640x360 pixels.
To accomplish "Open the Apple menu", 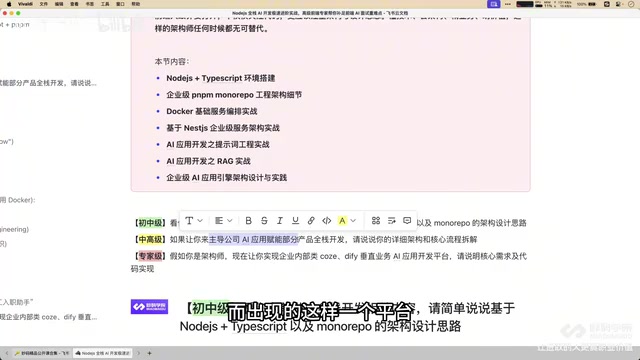I will 9,4.
